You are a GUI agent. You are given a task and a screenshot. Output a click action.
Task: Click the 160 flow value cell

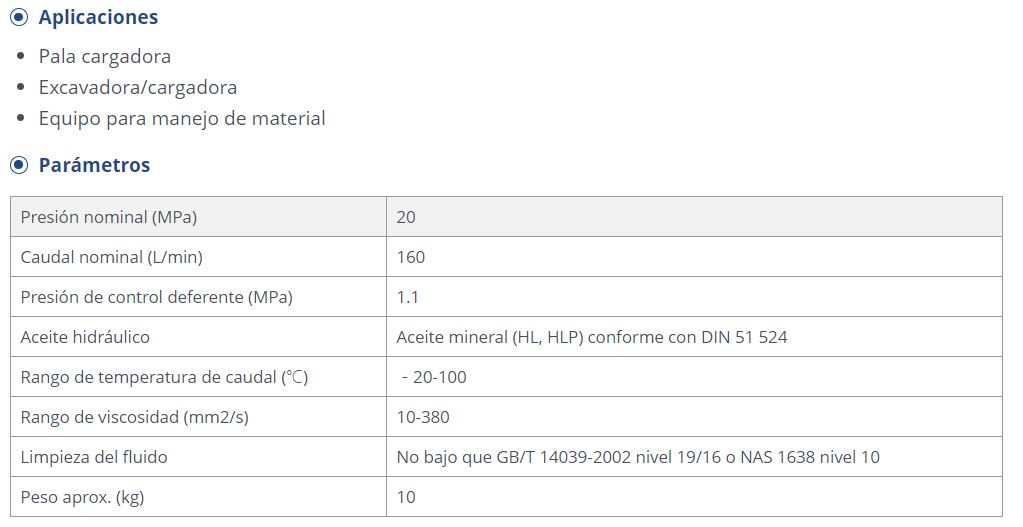(694, 256)
